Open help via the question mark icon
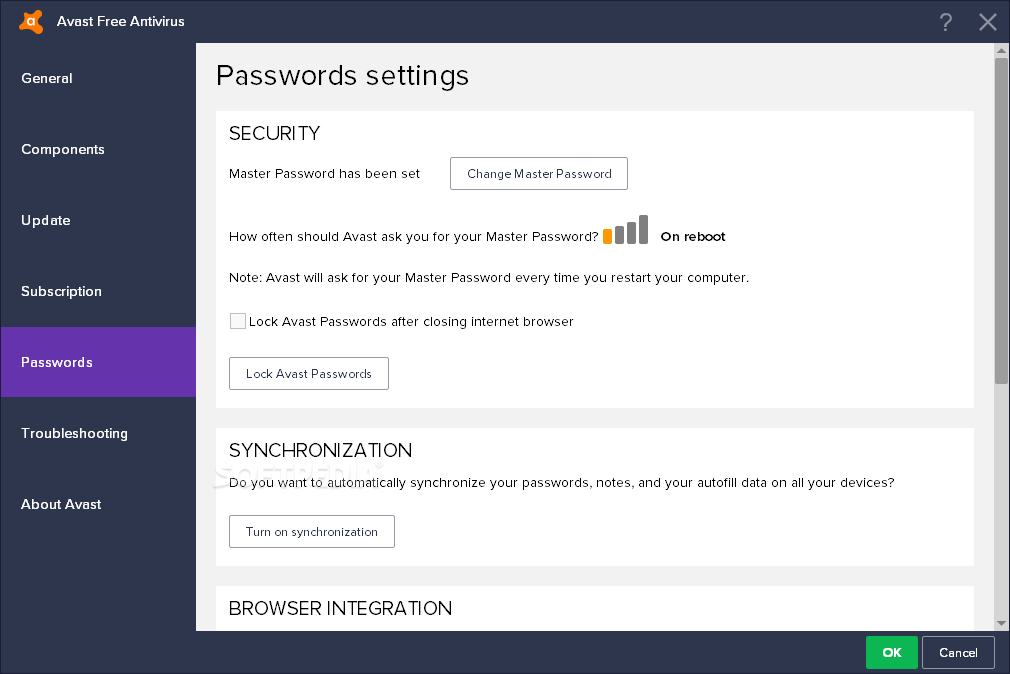Screen dimensions: 1010x674 pyautogui.click(x=945, y=22)
